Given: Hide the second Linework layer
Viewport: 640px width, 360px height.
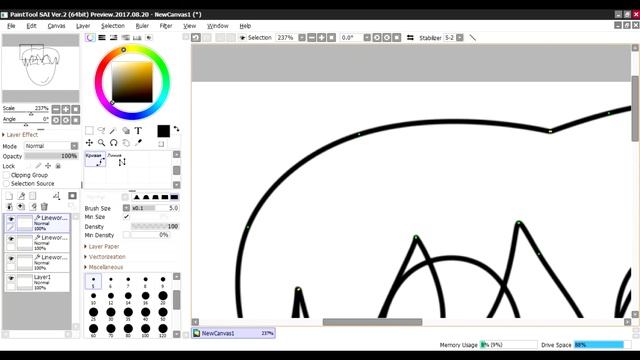Looking at the screenshot, I should pos(11,239).
